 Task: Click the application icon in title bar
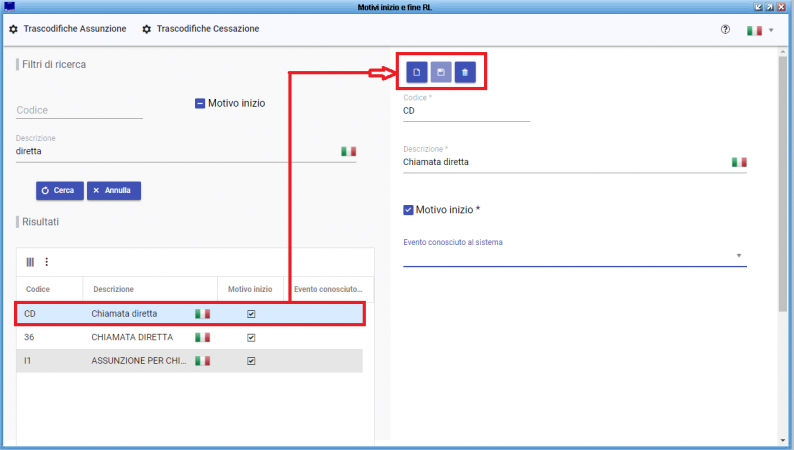tap(9, 7)
